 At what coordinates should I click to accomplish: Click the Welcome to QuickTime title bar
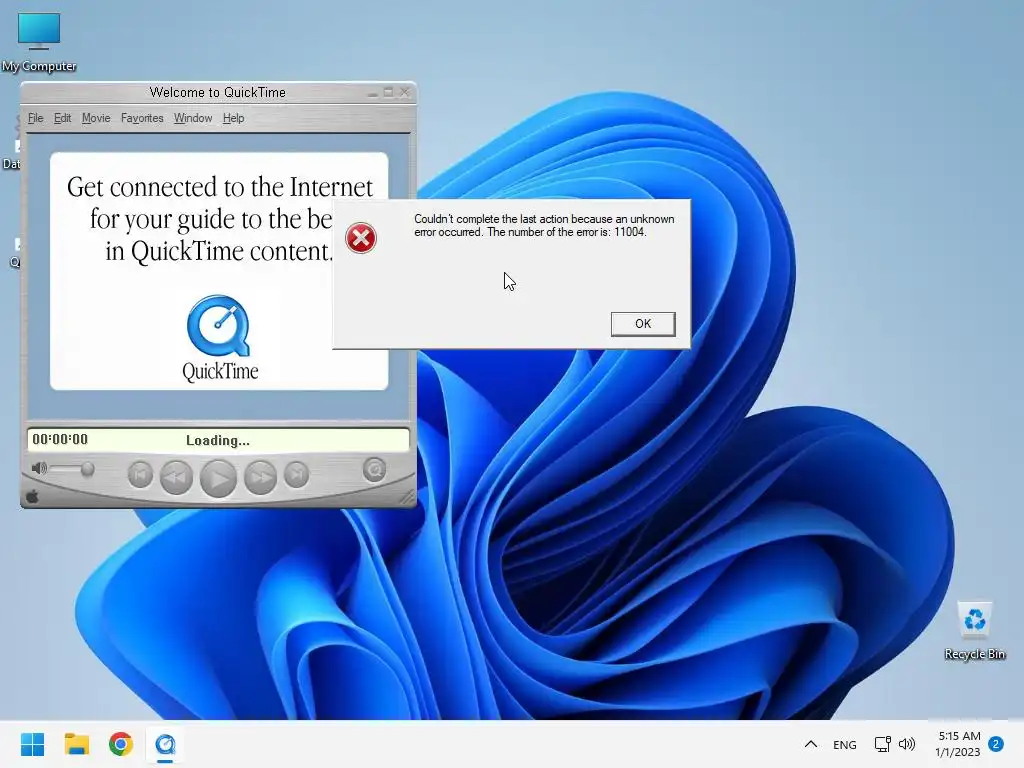pyautogui.click(x=217, y=93)
